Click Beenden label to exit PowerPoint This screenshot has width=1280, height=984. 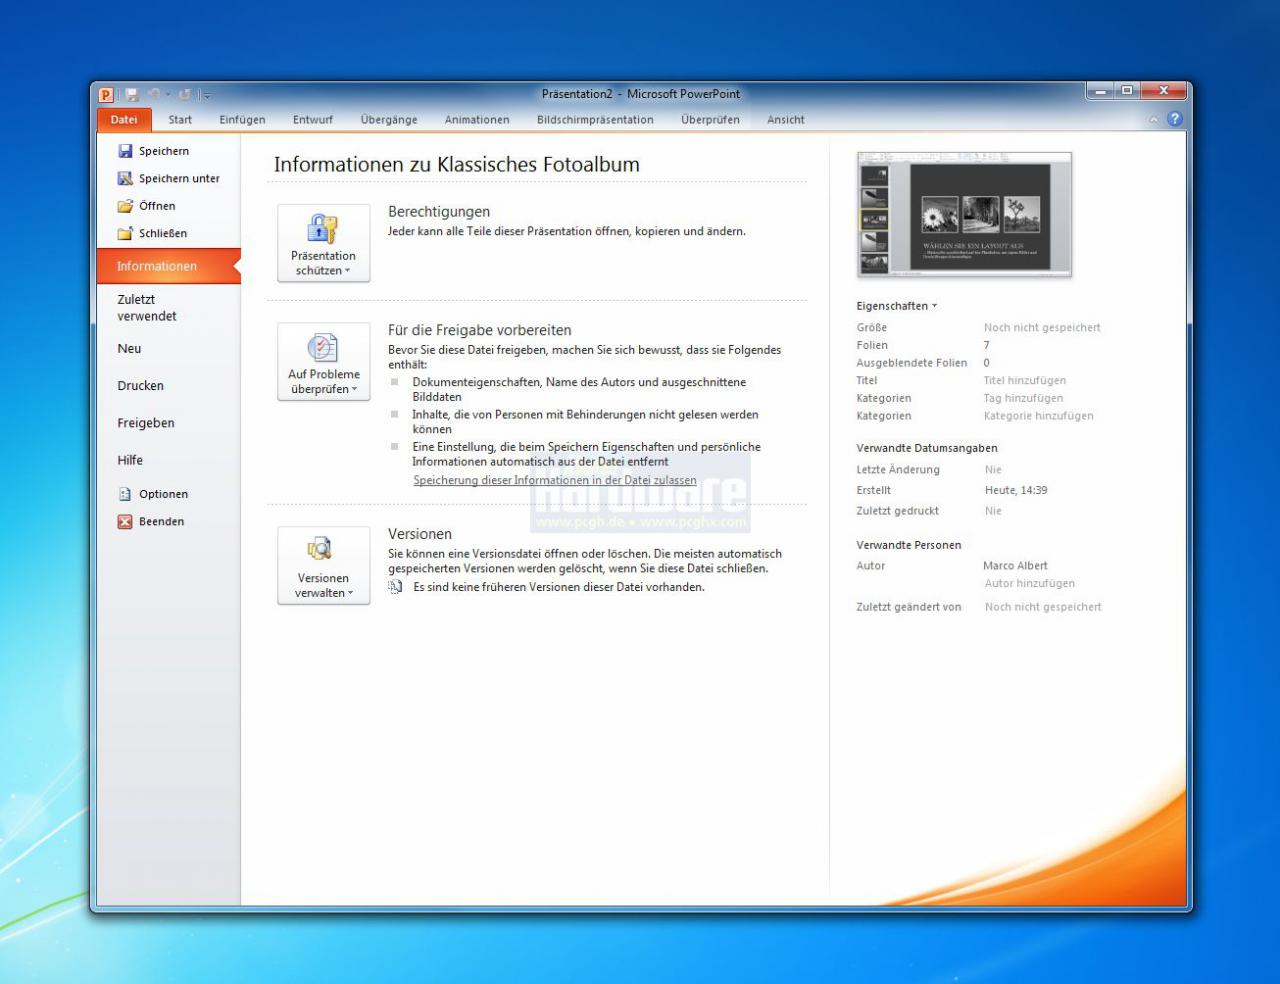tap(162, 521)
